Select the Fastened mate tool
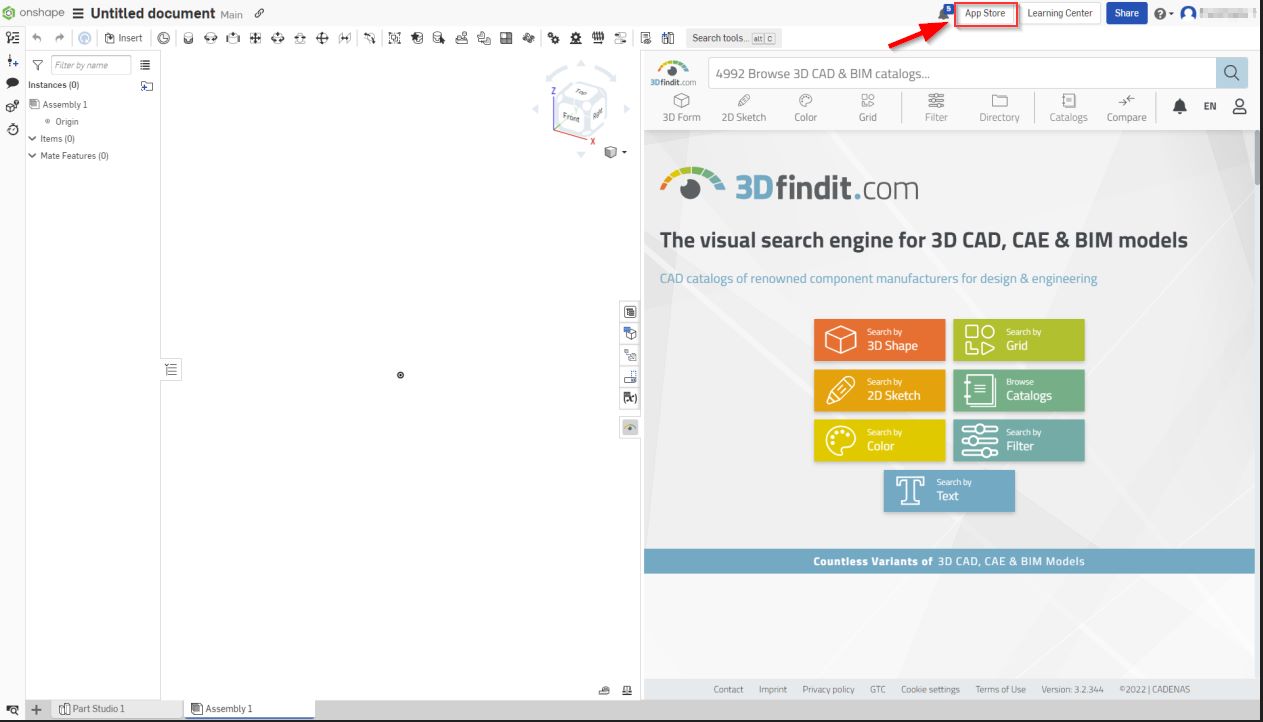Image resolution: width=1263 pixels, height=722 pixels. (188, 38)
